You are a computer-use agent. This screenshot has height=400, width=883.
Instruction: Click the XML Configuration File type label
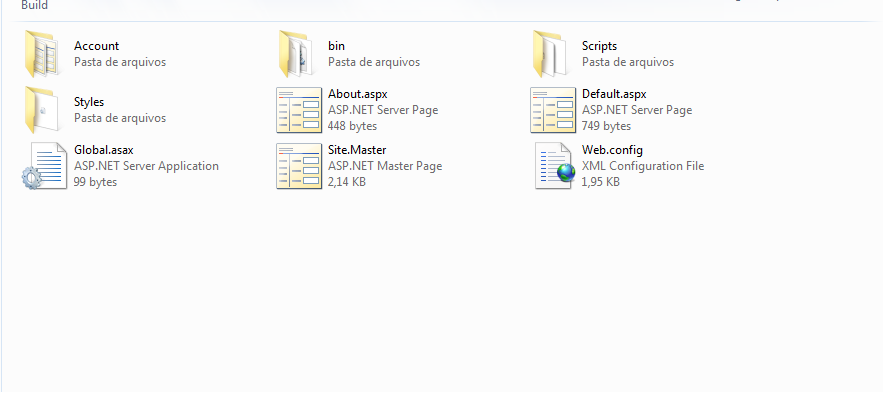[643, 166]
